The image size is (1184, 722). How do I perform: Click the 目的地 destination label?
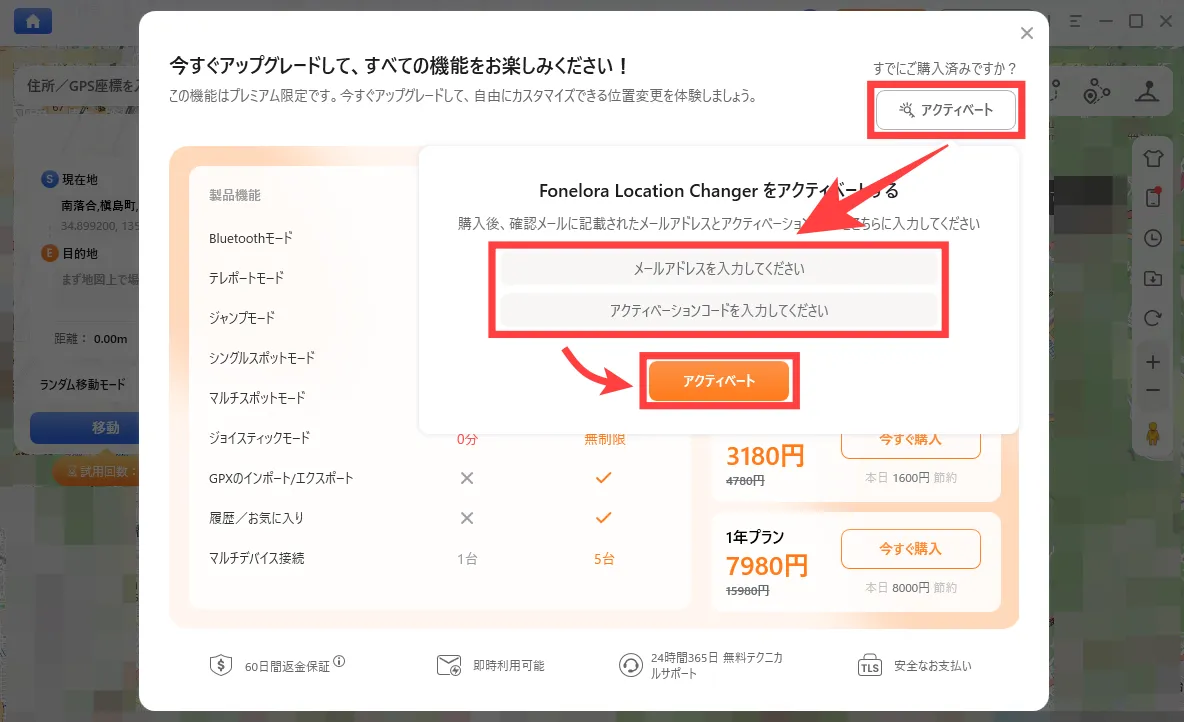(80, 254)
